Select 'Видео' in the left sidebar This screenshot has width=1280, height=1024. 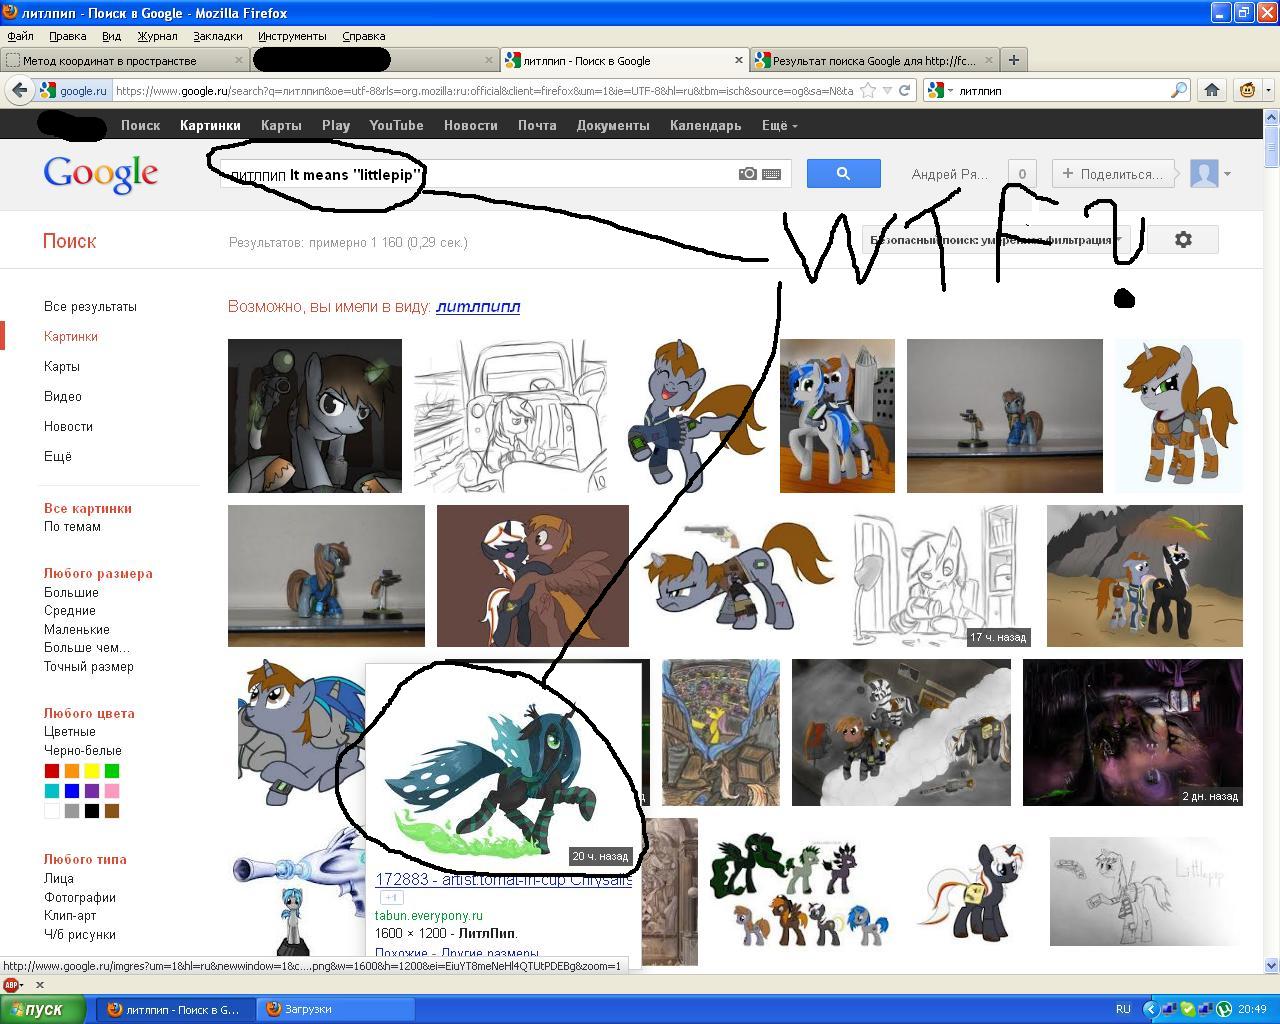tap(62, 396)
